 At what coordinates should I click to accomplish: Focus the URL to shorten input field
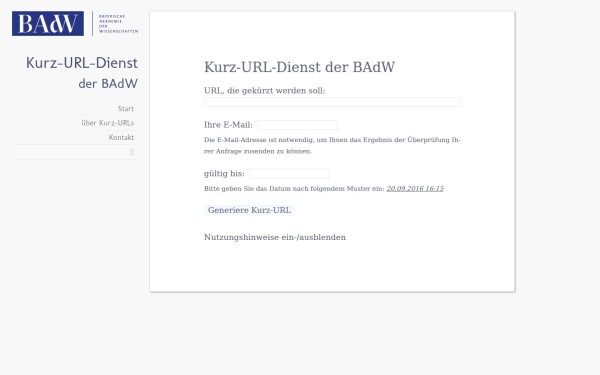pos(332,102)
